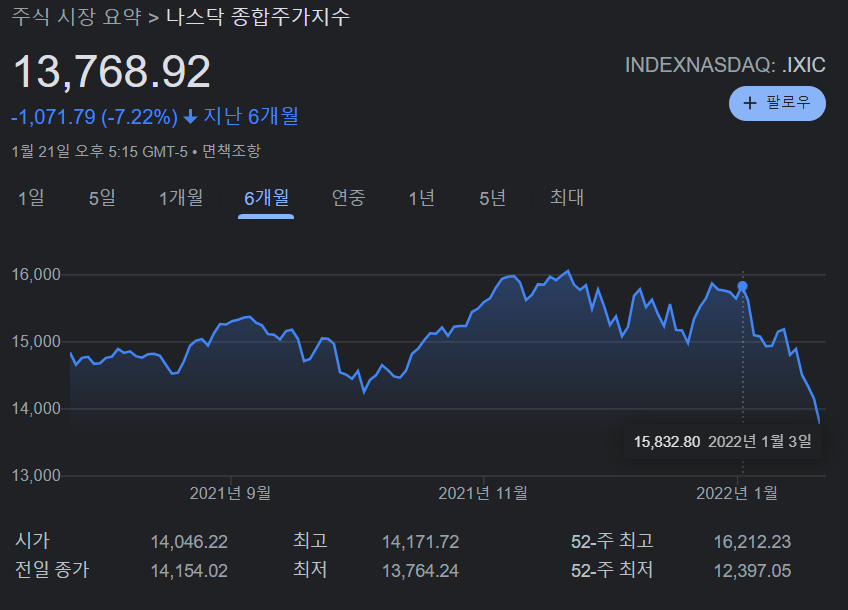Screen dimensions: 848x610
Task: Click the timestamp 1월 21일 오후 5:15 GMT-5
Action: [100, 151]
